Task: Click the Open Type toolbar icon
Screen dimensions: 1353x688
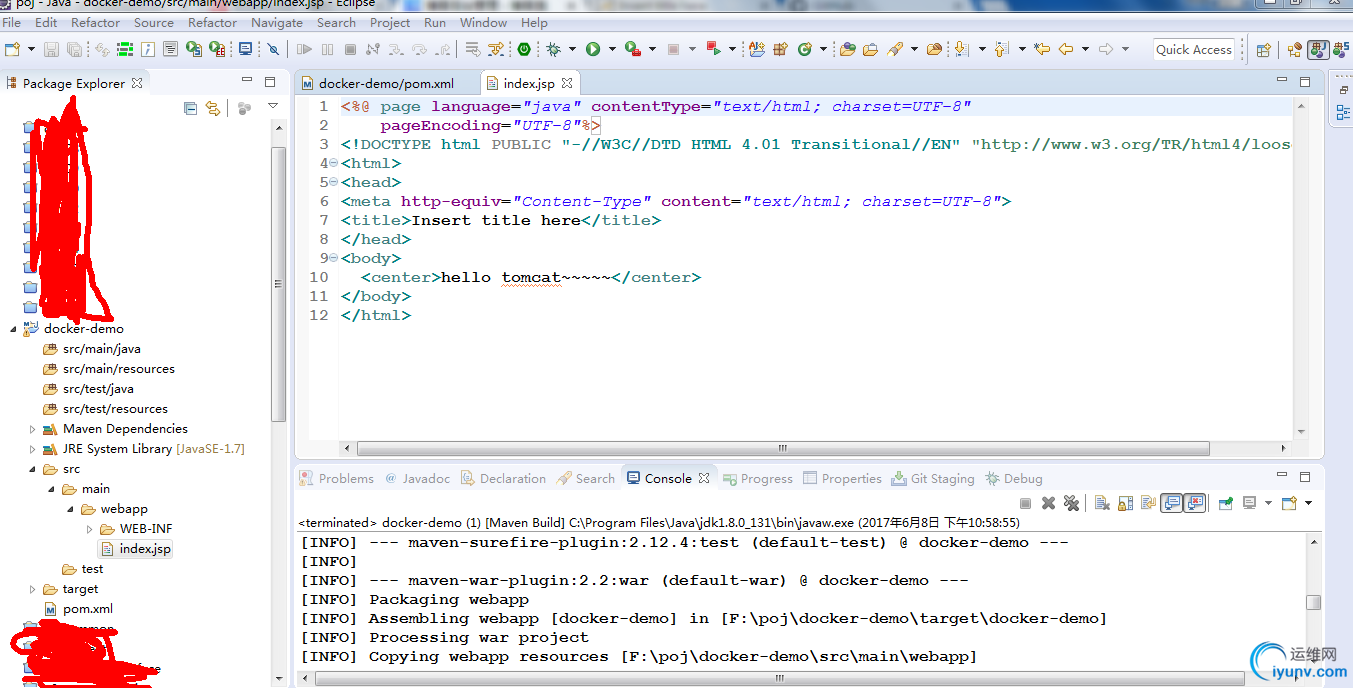Action: pyautogui.click(x=848, y=49)
